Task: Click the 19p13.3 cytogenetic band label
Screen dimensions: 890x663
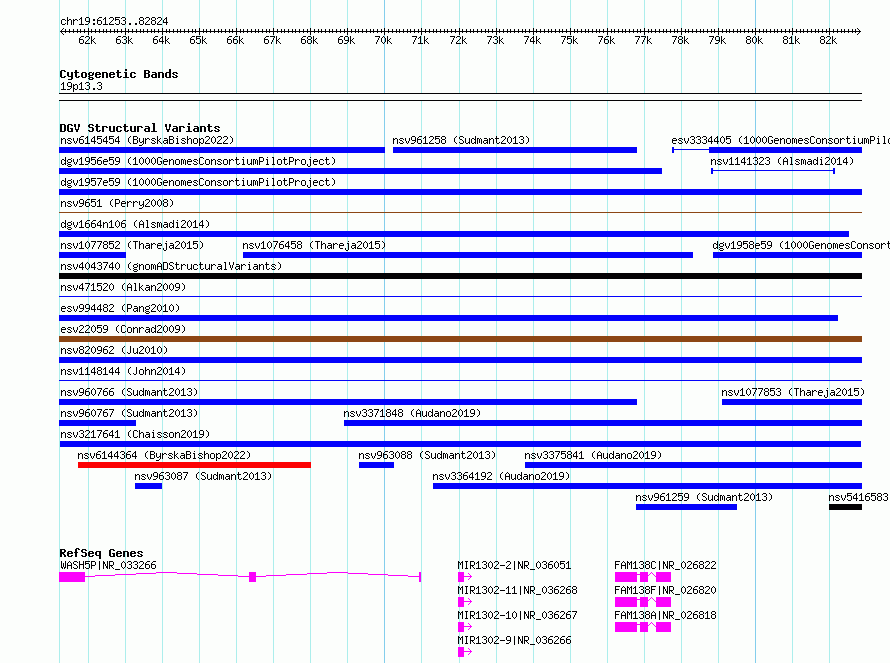Action: 81,86
